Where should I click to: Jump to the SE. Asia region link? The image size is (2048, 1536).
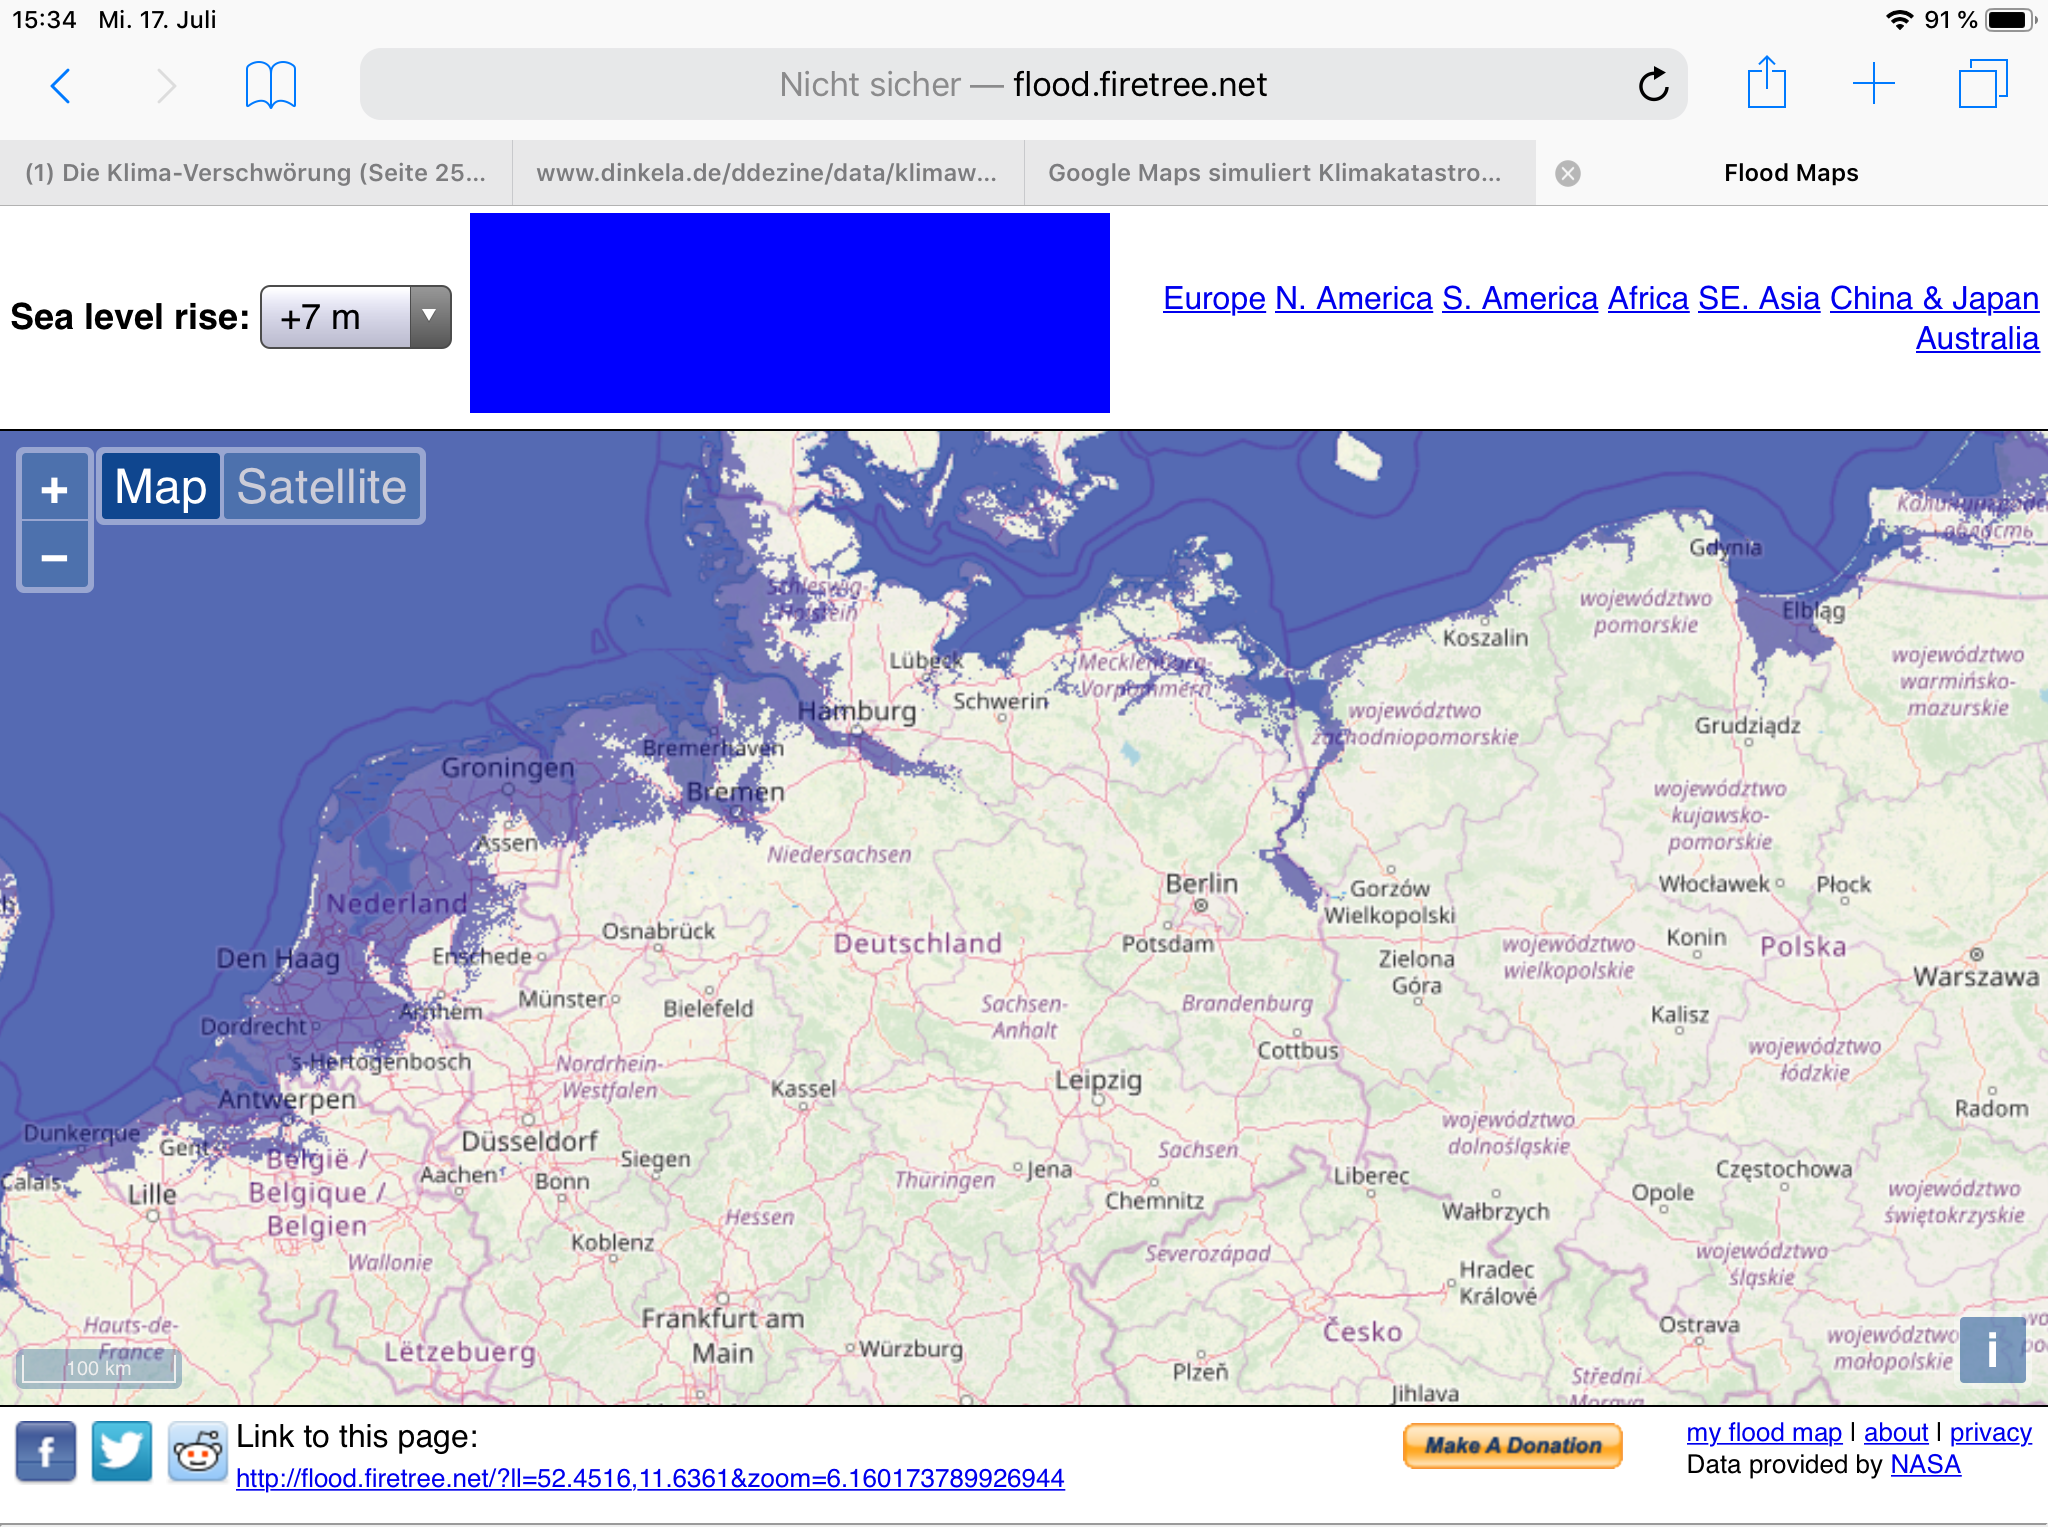1758,298
